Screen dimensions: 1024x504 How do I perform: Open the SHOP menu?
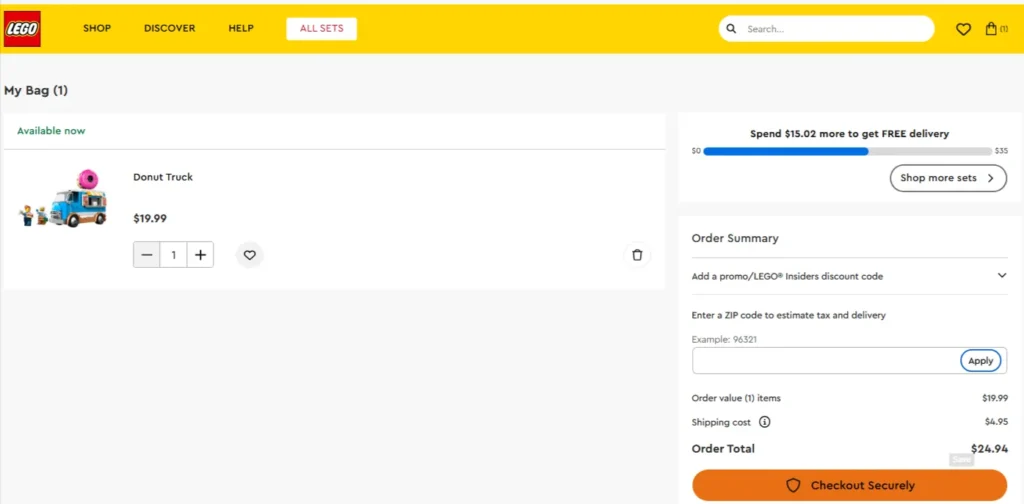coord(97,29)
